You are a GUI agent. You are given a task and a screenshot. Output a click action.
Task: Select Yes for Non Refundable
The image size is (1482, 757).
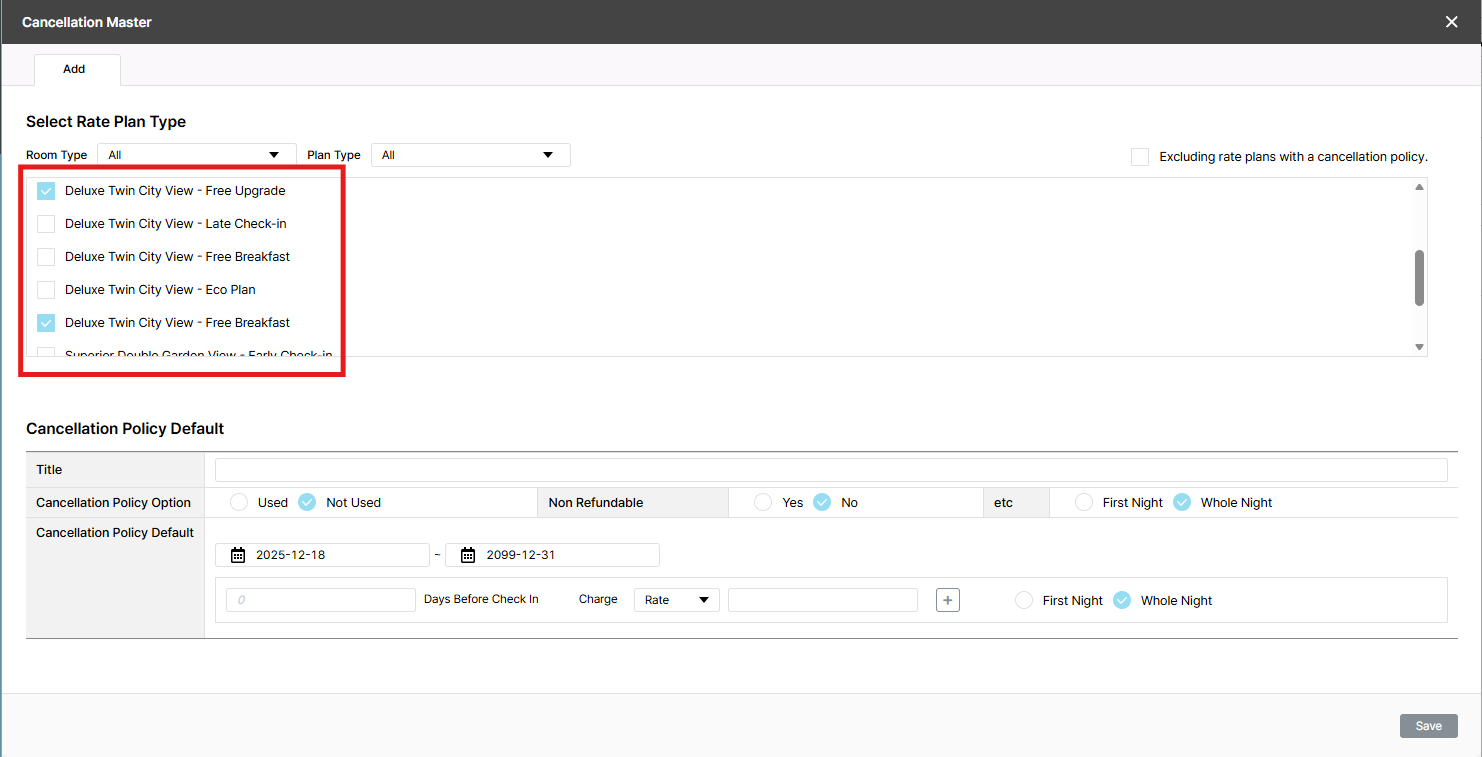pos(763,502)
